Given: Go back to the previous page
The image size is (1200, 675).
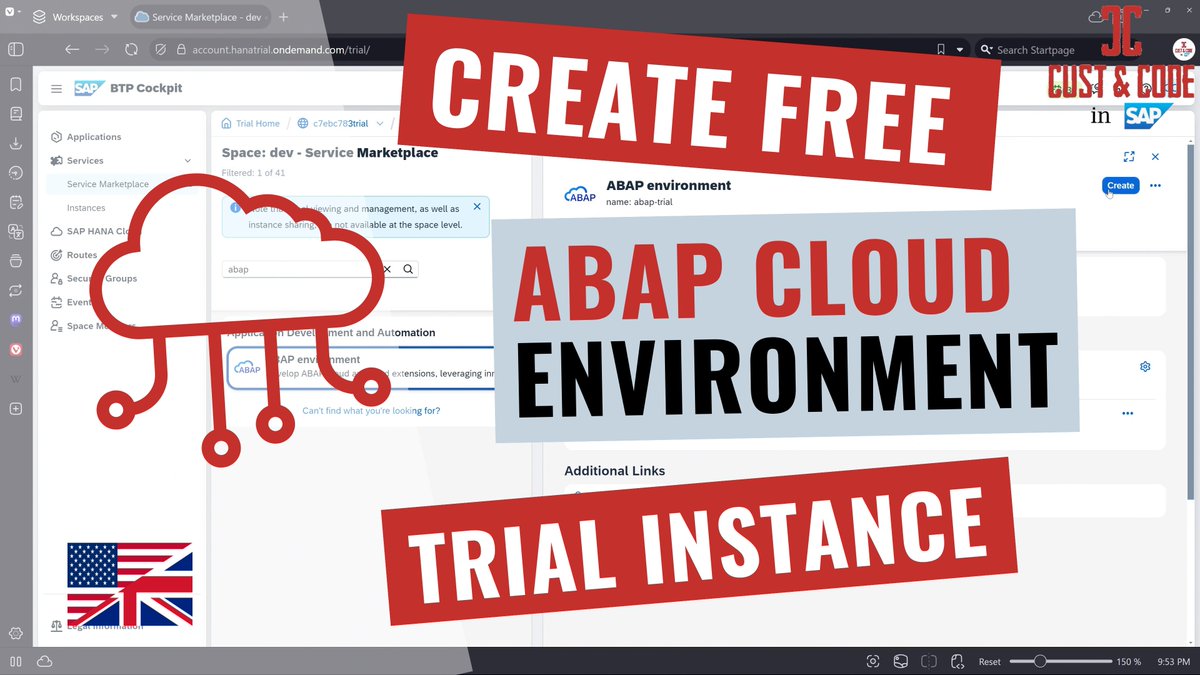Looking at the screenshot, I should (x=71, y=49).
